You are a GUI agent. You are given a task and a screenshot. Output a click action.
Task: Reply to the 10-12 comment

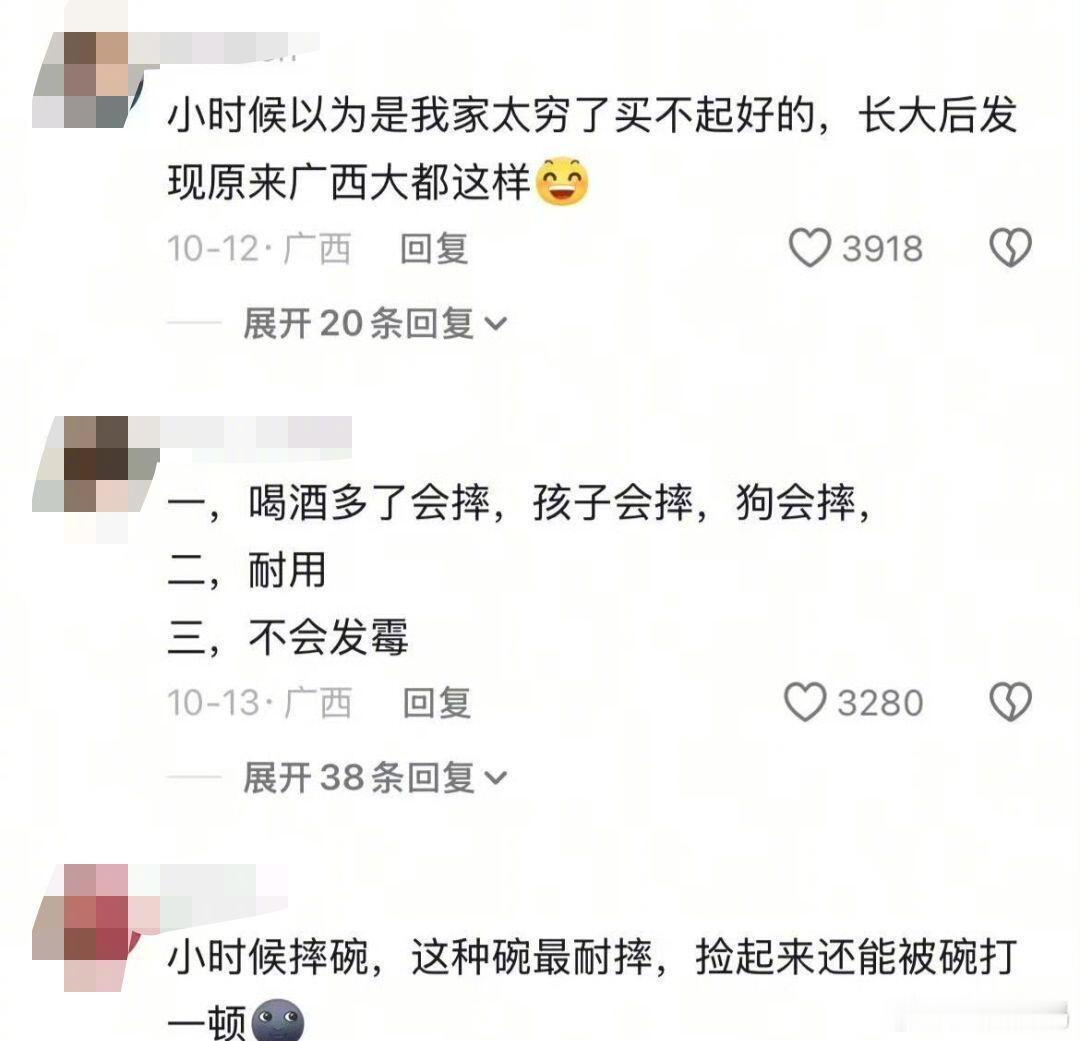point(435,249)
